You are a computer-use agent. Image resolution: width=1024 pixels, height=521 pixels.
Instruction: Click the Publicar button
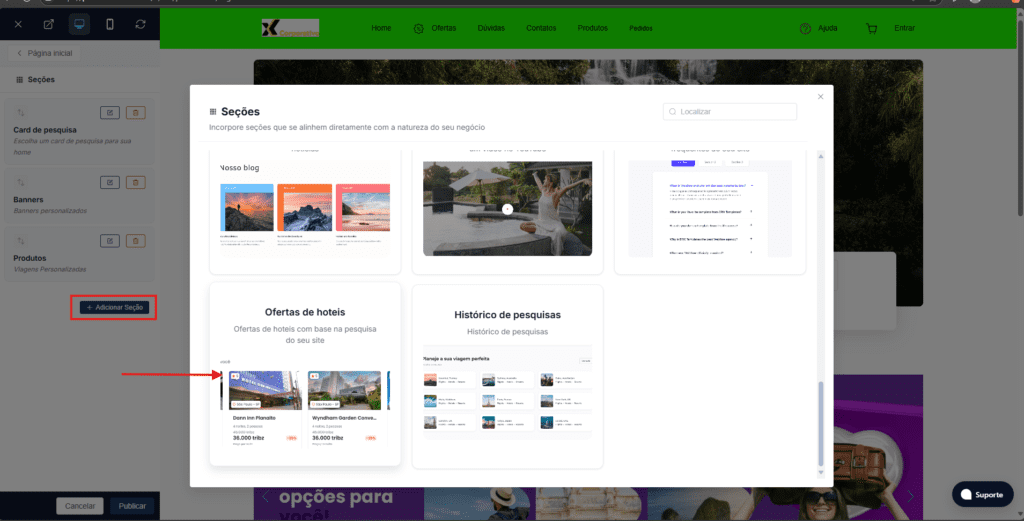(132, 505)
